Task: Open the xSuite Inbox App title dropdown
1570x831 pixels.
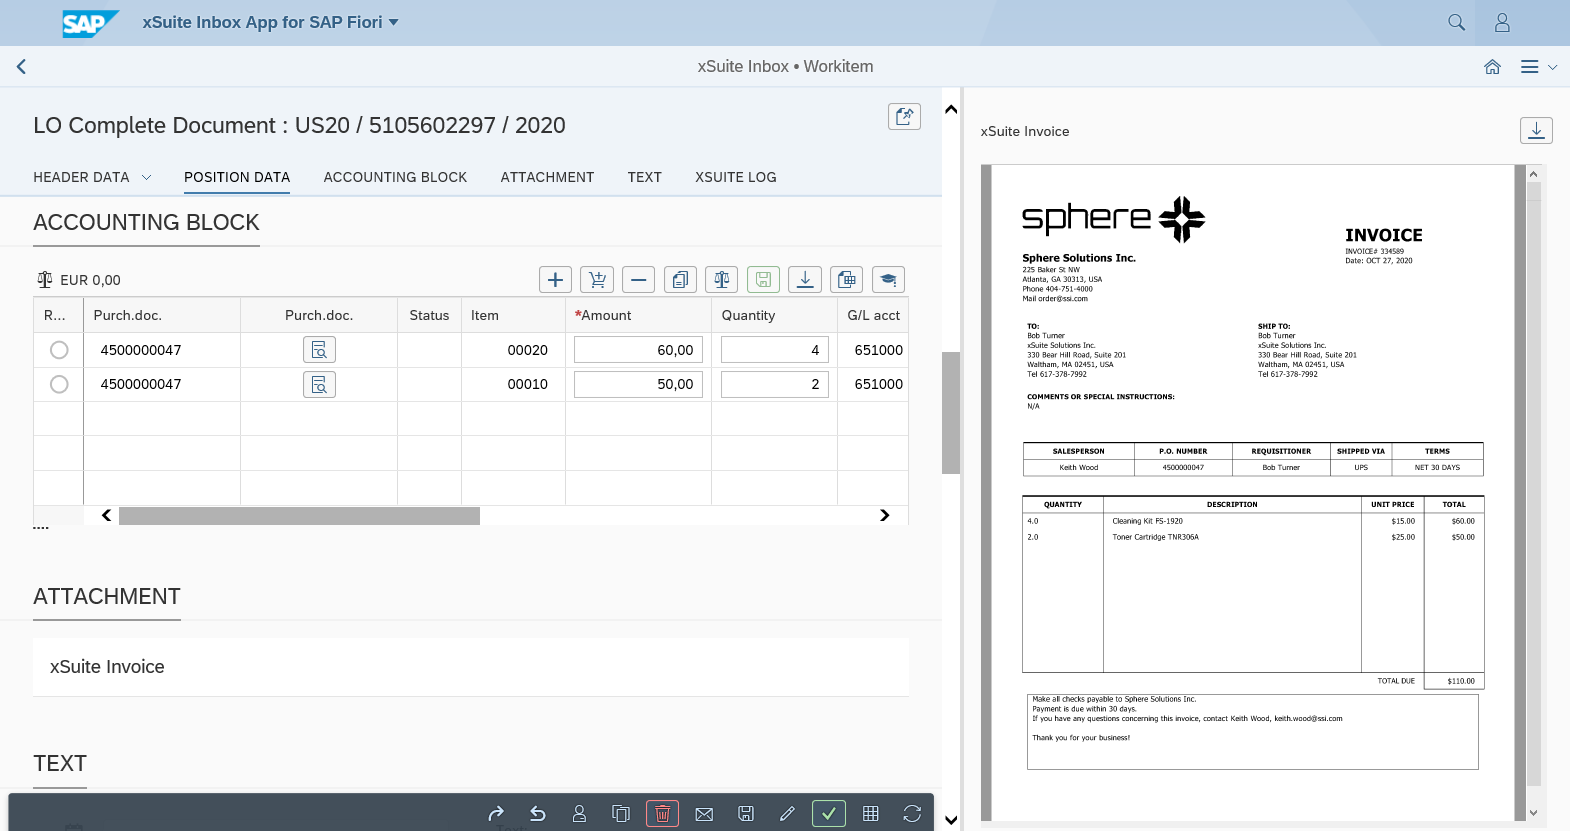Action: 393,22
